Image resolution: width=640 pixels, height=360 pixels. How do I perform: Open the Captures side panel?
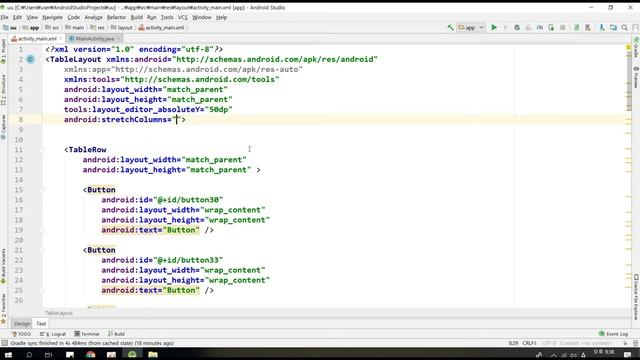pyautogui.click(x=3, y=127)
